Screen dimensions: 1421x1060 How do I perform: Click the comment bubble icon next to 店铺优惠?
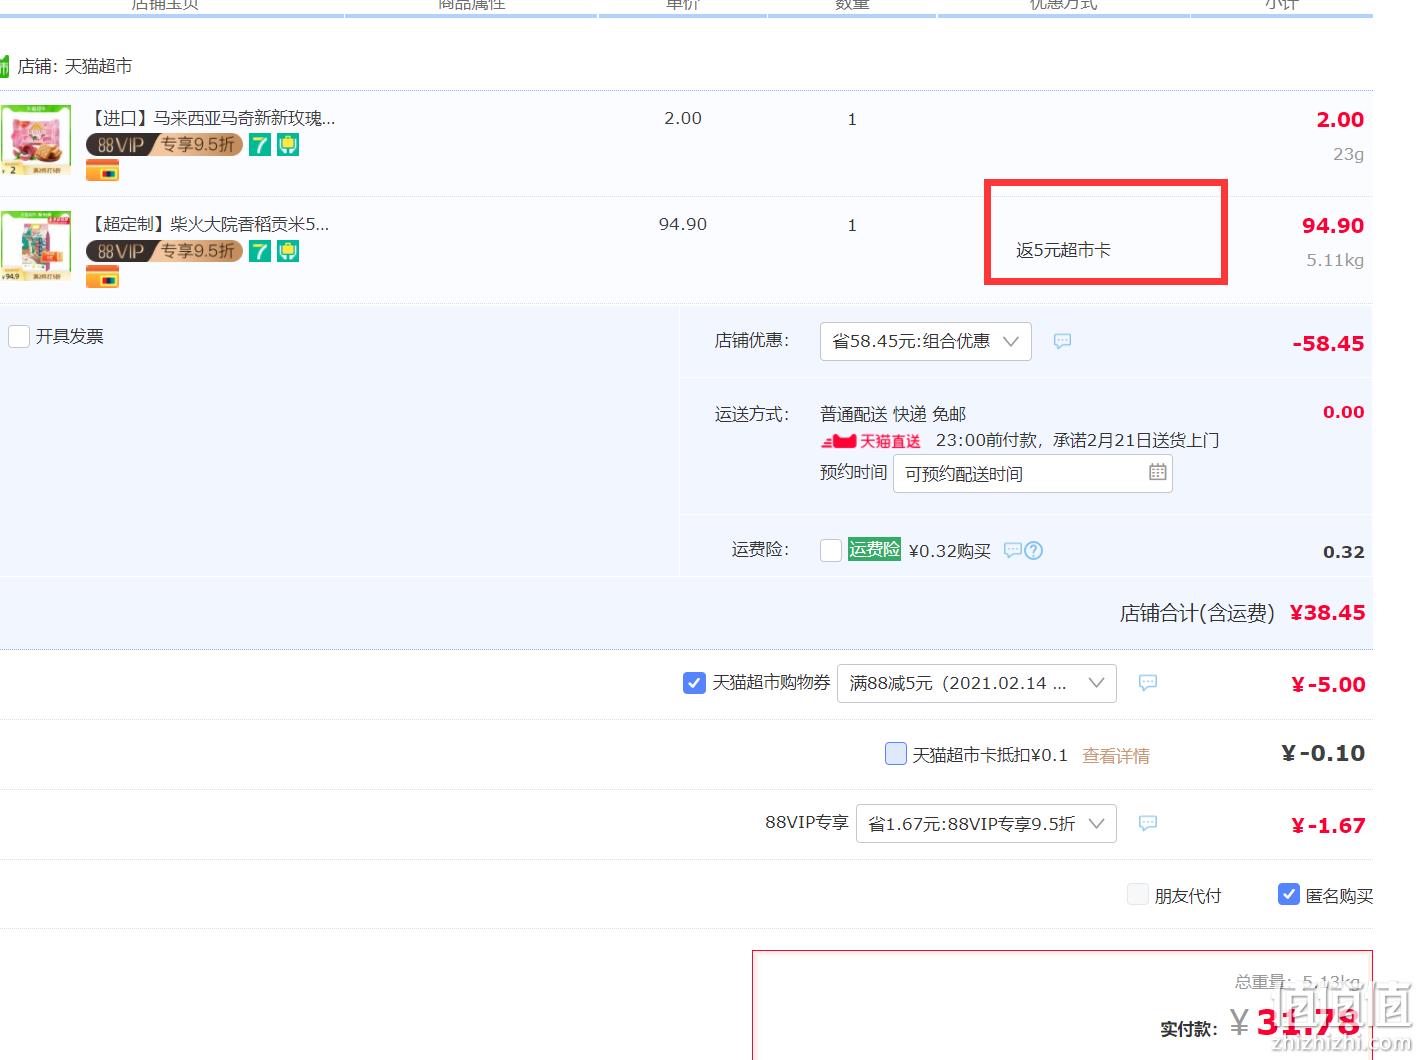pos(1062,341)
